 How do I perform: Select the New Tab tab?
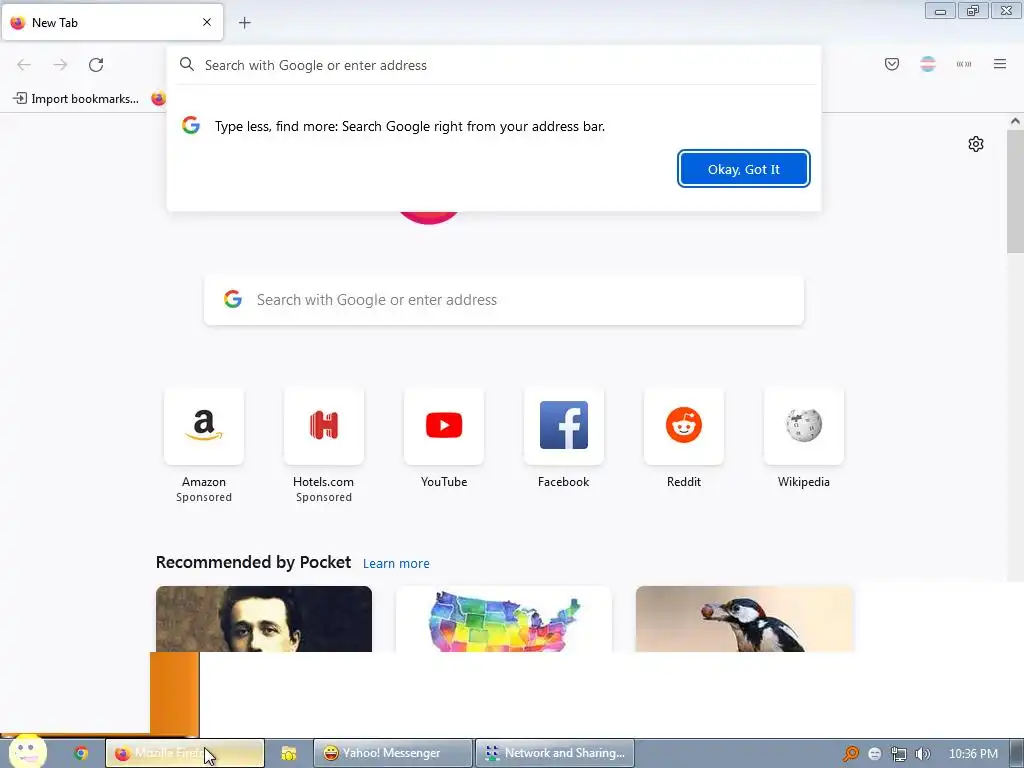[112, 22]
